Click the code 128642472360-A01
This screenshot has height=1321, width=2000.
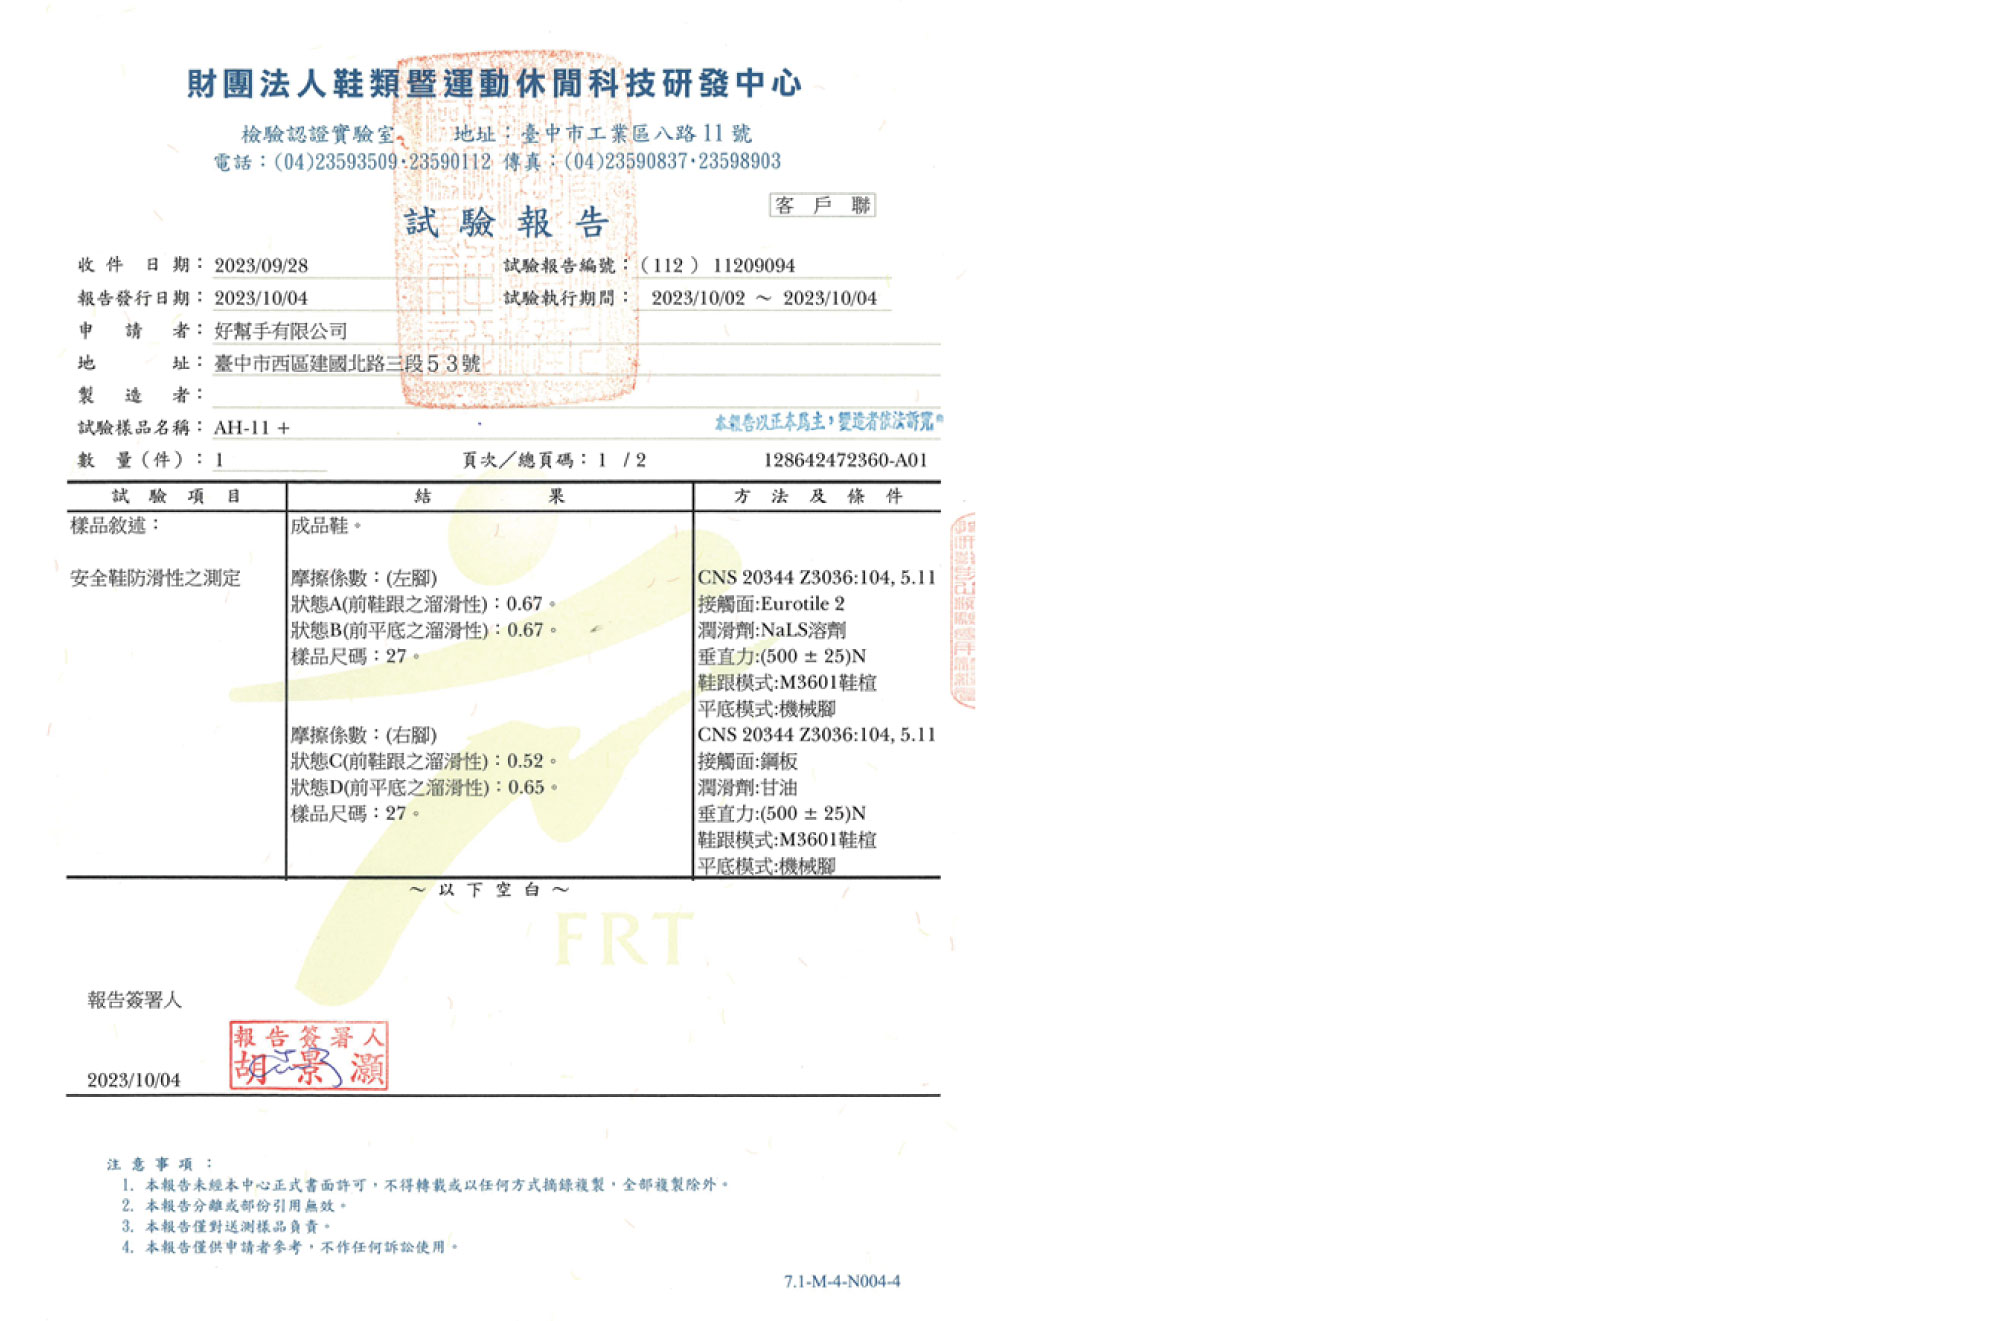[x=845, y=460]
